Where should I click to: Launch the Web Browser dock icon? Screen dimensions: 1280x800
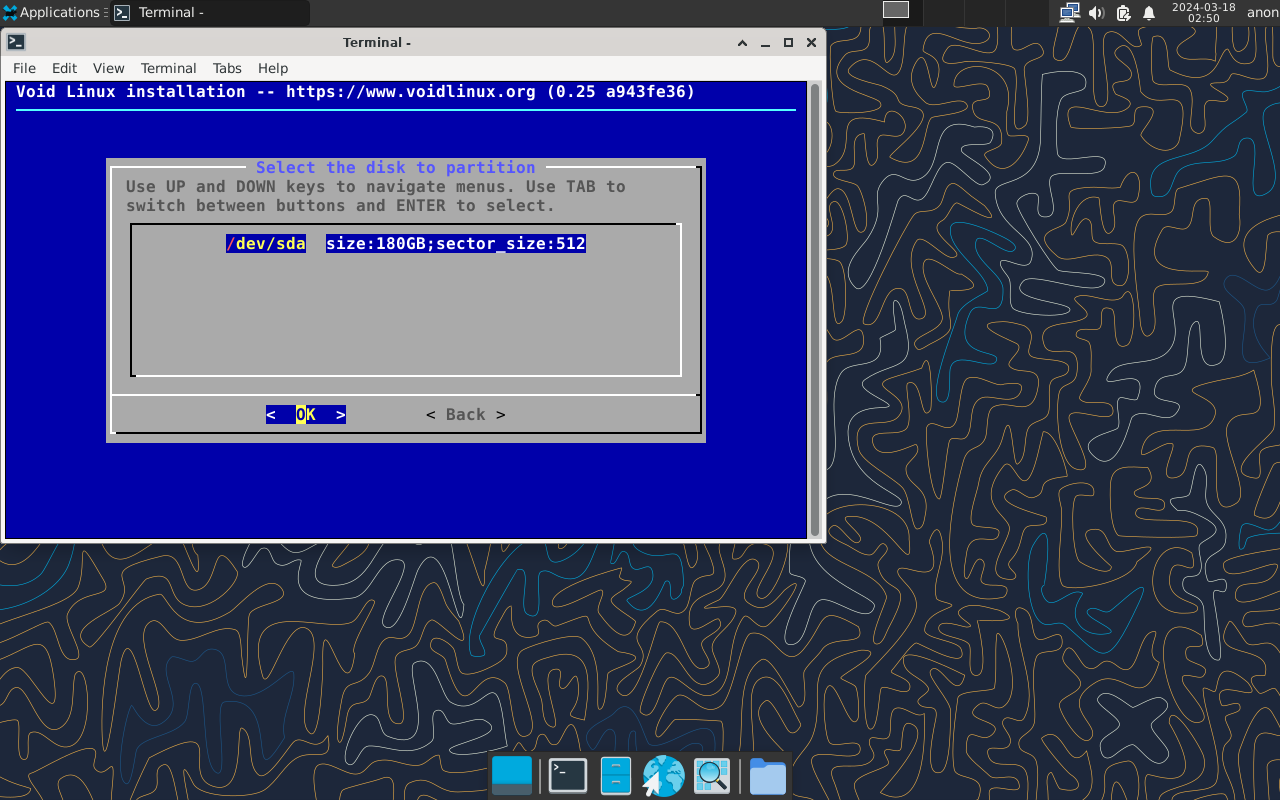point(663,776)
